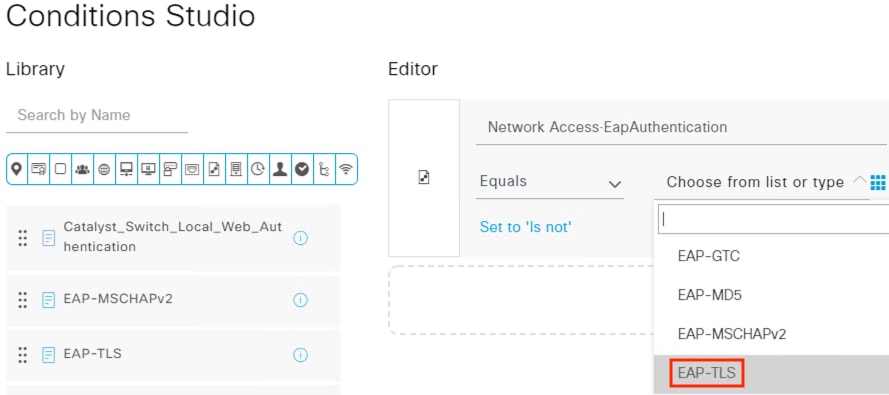Filter library by certificate icon
Image resolution: width=889 pixels, height=395 pixels.
click(39, 169)
